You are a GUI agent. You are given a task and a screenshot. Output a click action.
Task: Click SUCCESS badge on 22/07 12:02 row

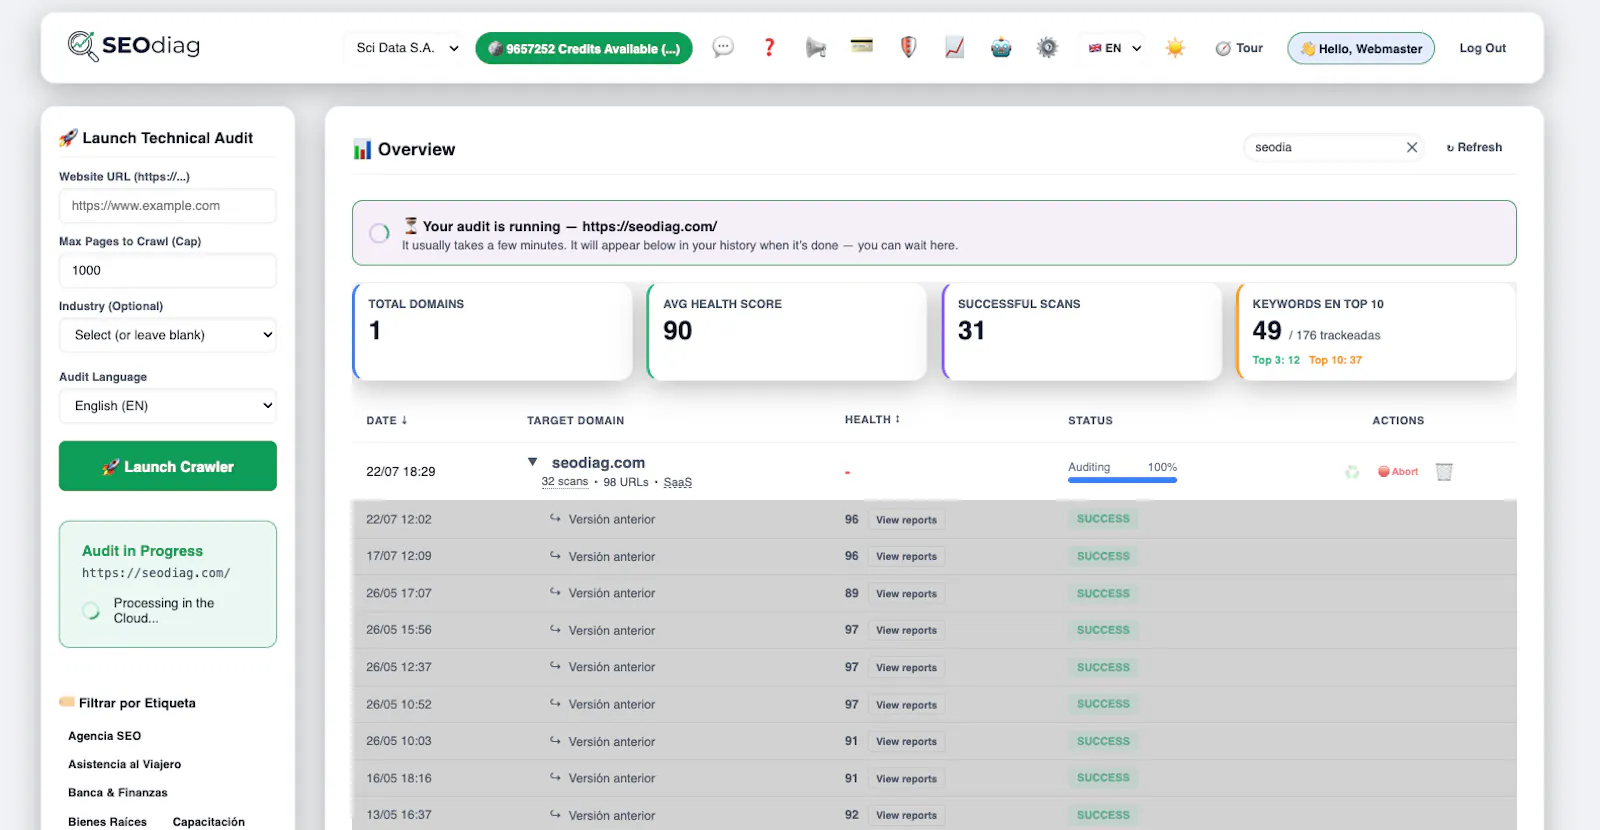point(1103,519)
